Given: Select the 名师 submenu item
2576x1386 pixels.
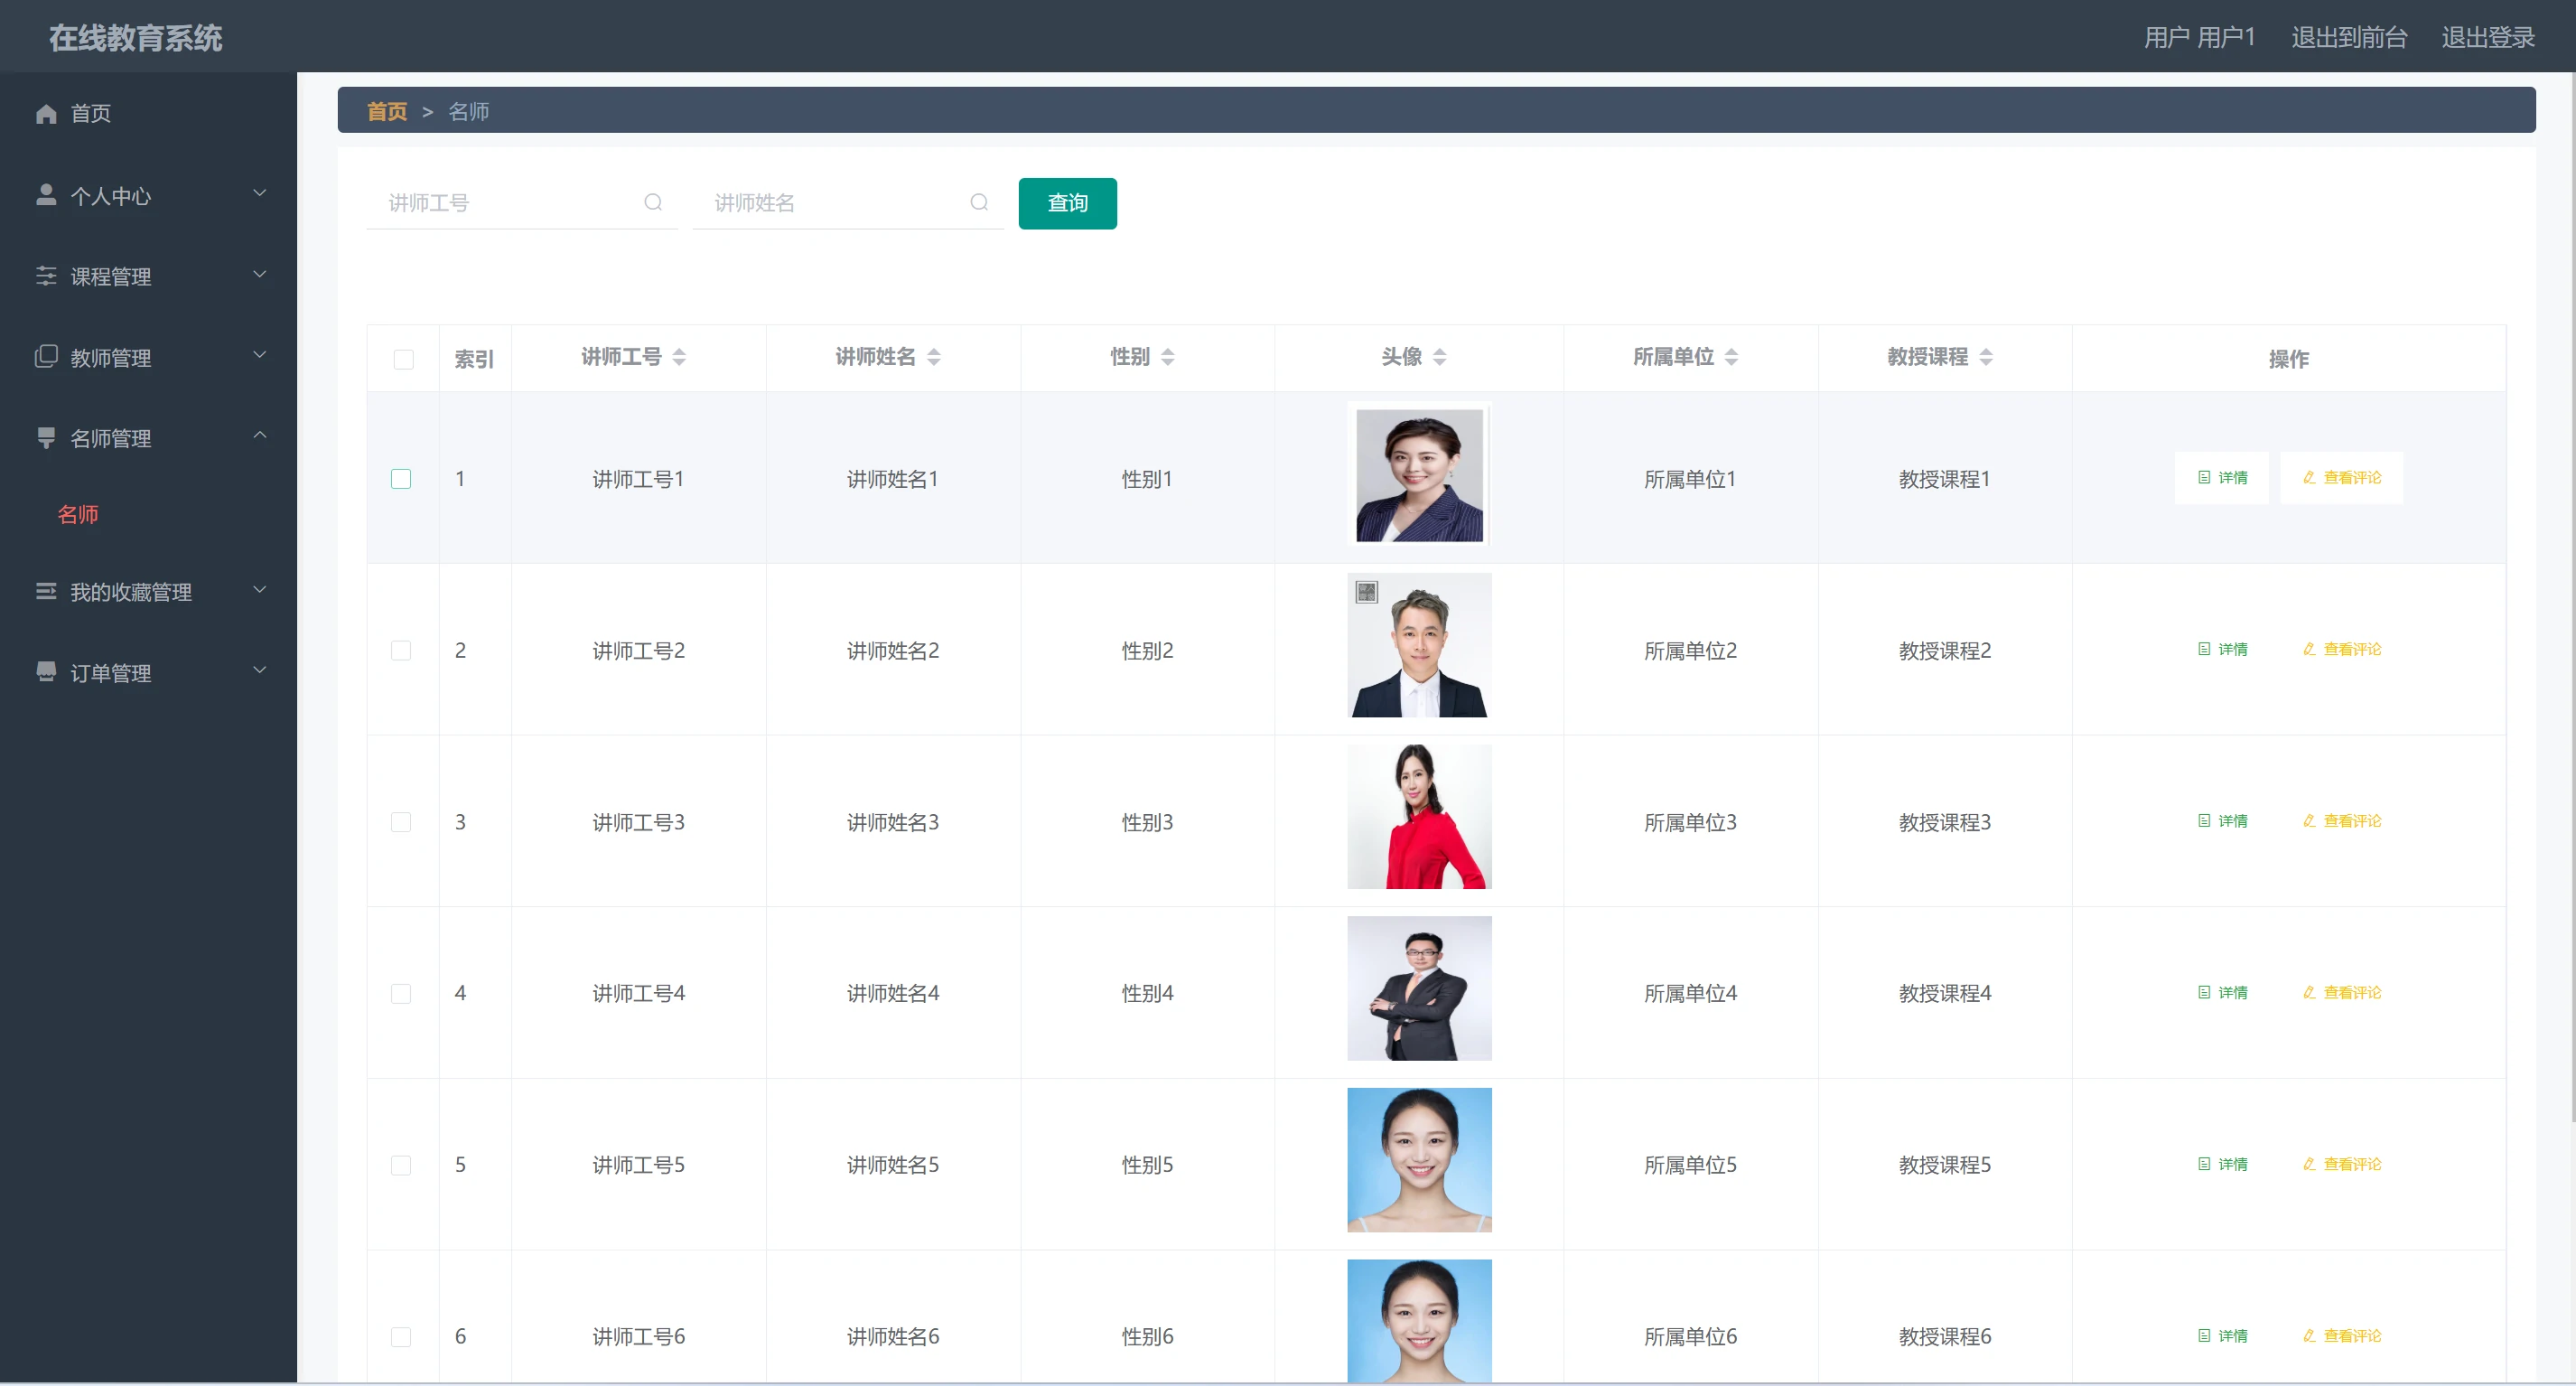Looking at the screenshot, I should [78, 515].
